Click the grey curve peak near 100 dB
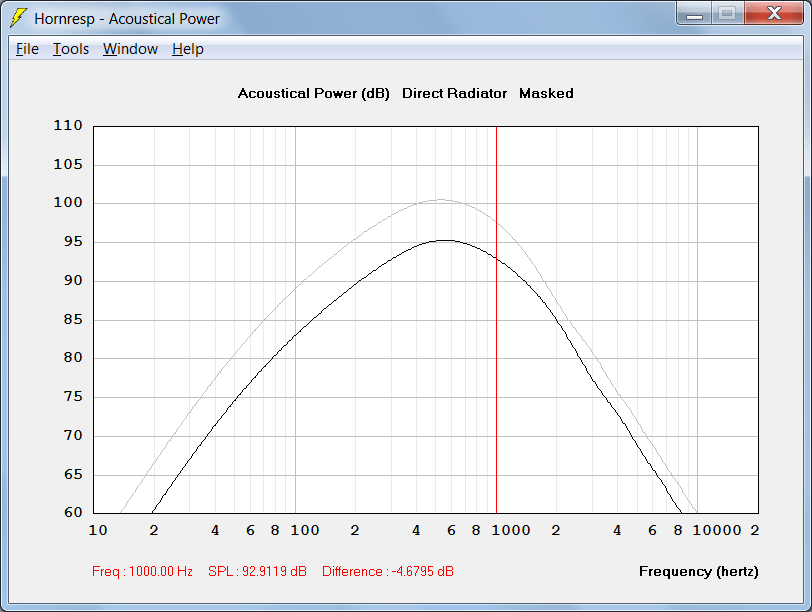 [x=440, y=199]
